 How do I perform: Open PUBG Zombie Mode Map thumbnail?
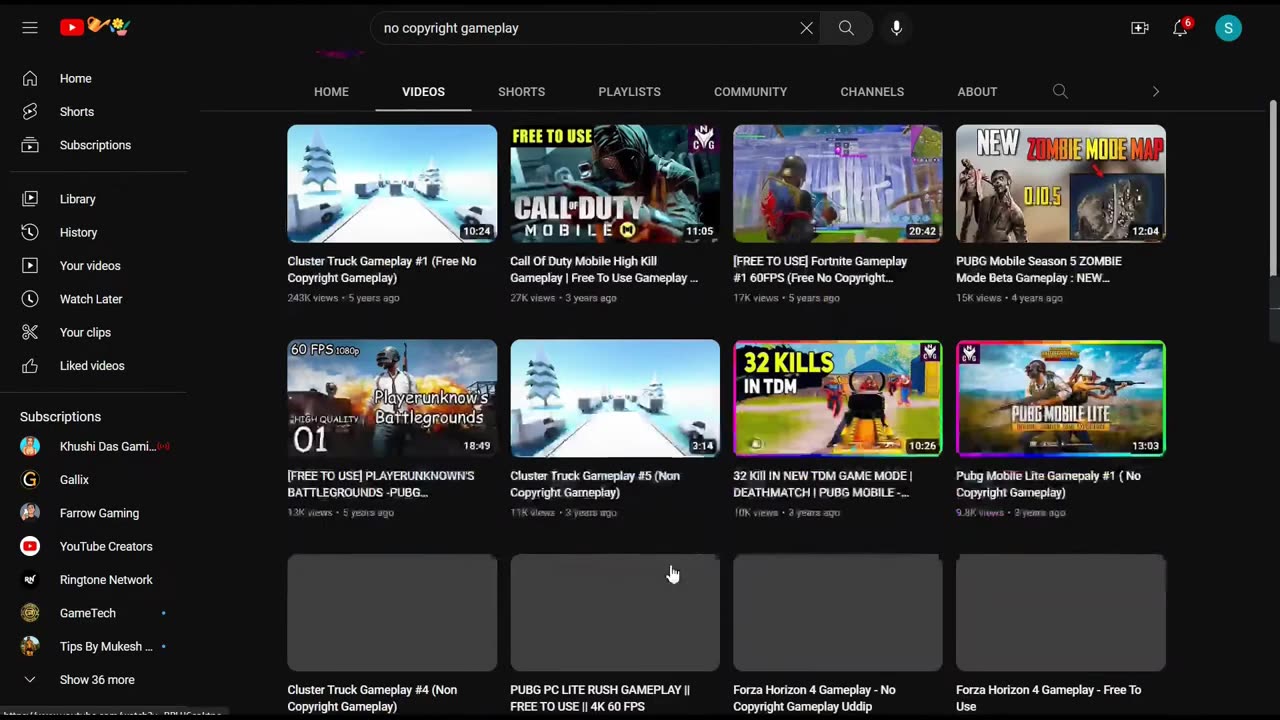point(1061,183)
